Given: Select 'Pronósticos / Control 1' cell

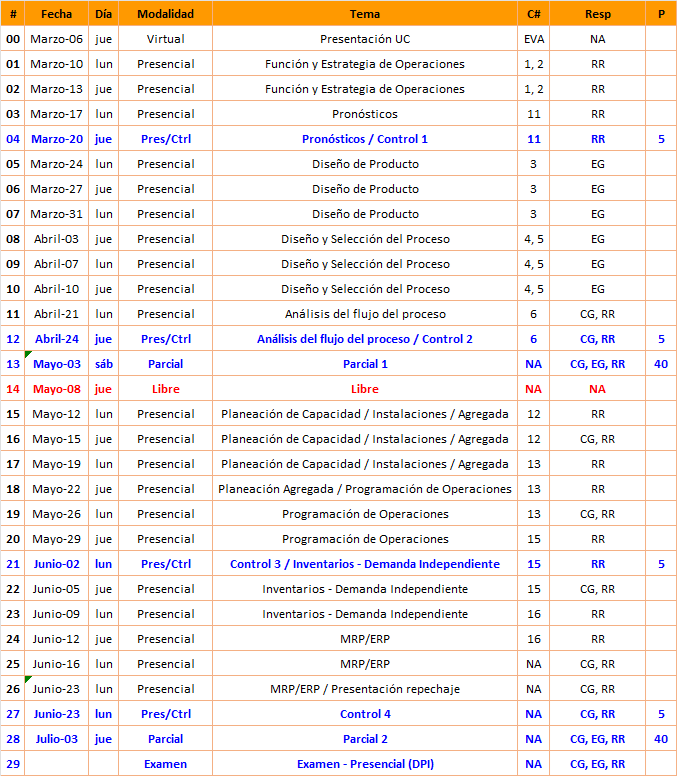Looking at the screenshot, I should coord(365,139).
